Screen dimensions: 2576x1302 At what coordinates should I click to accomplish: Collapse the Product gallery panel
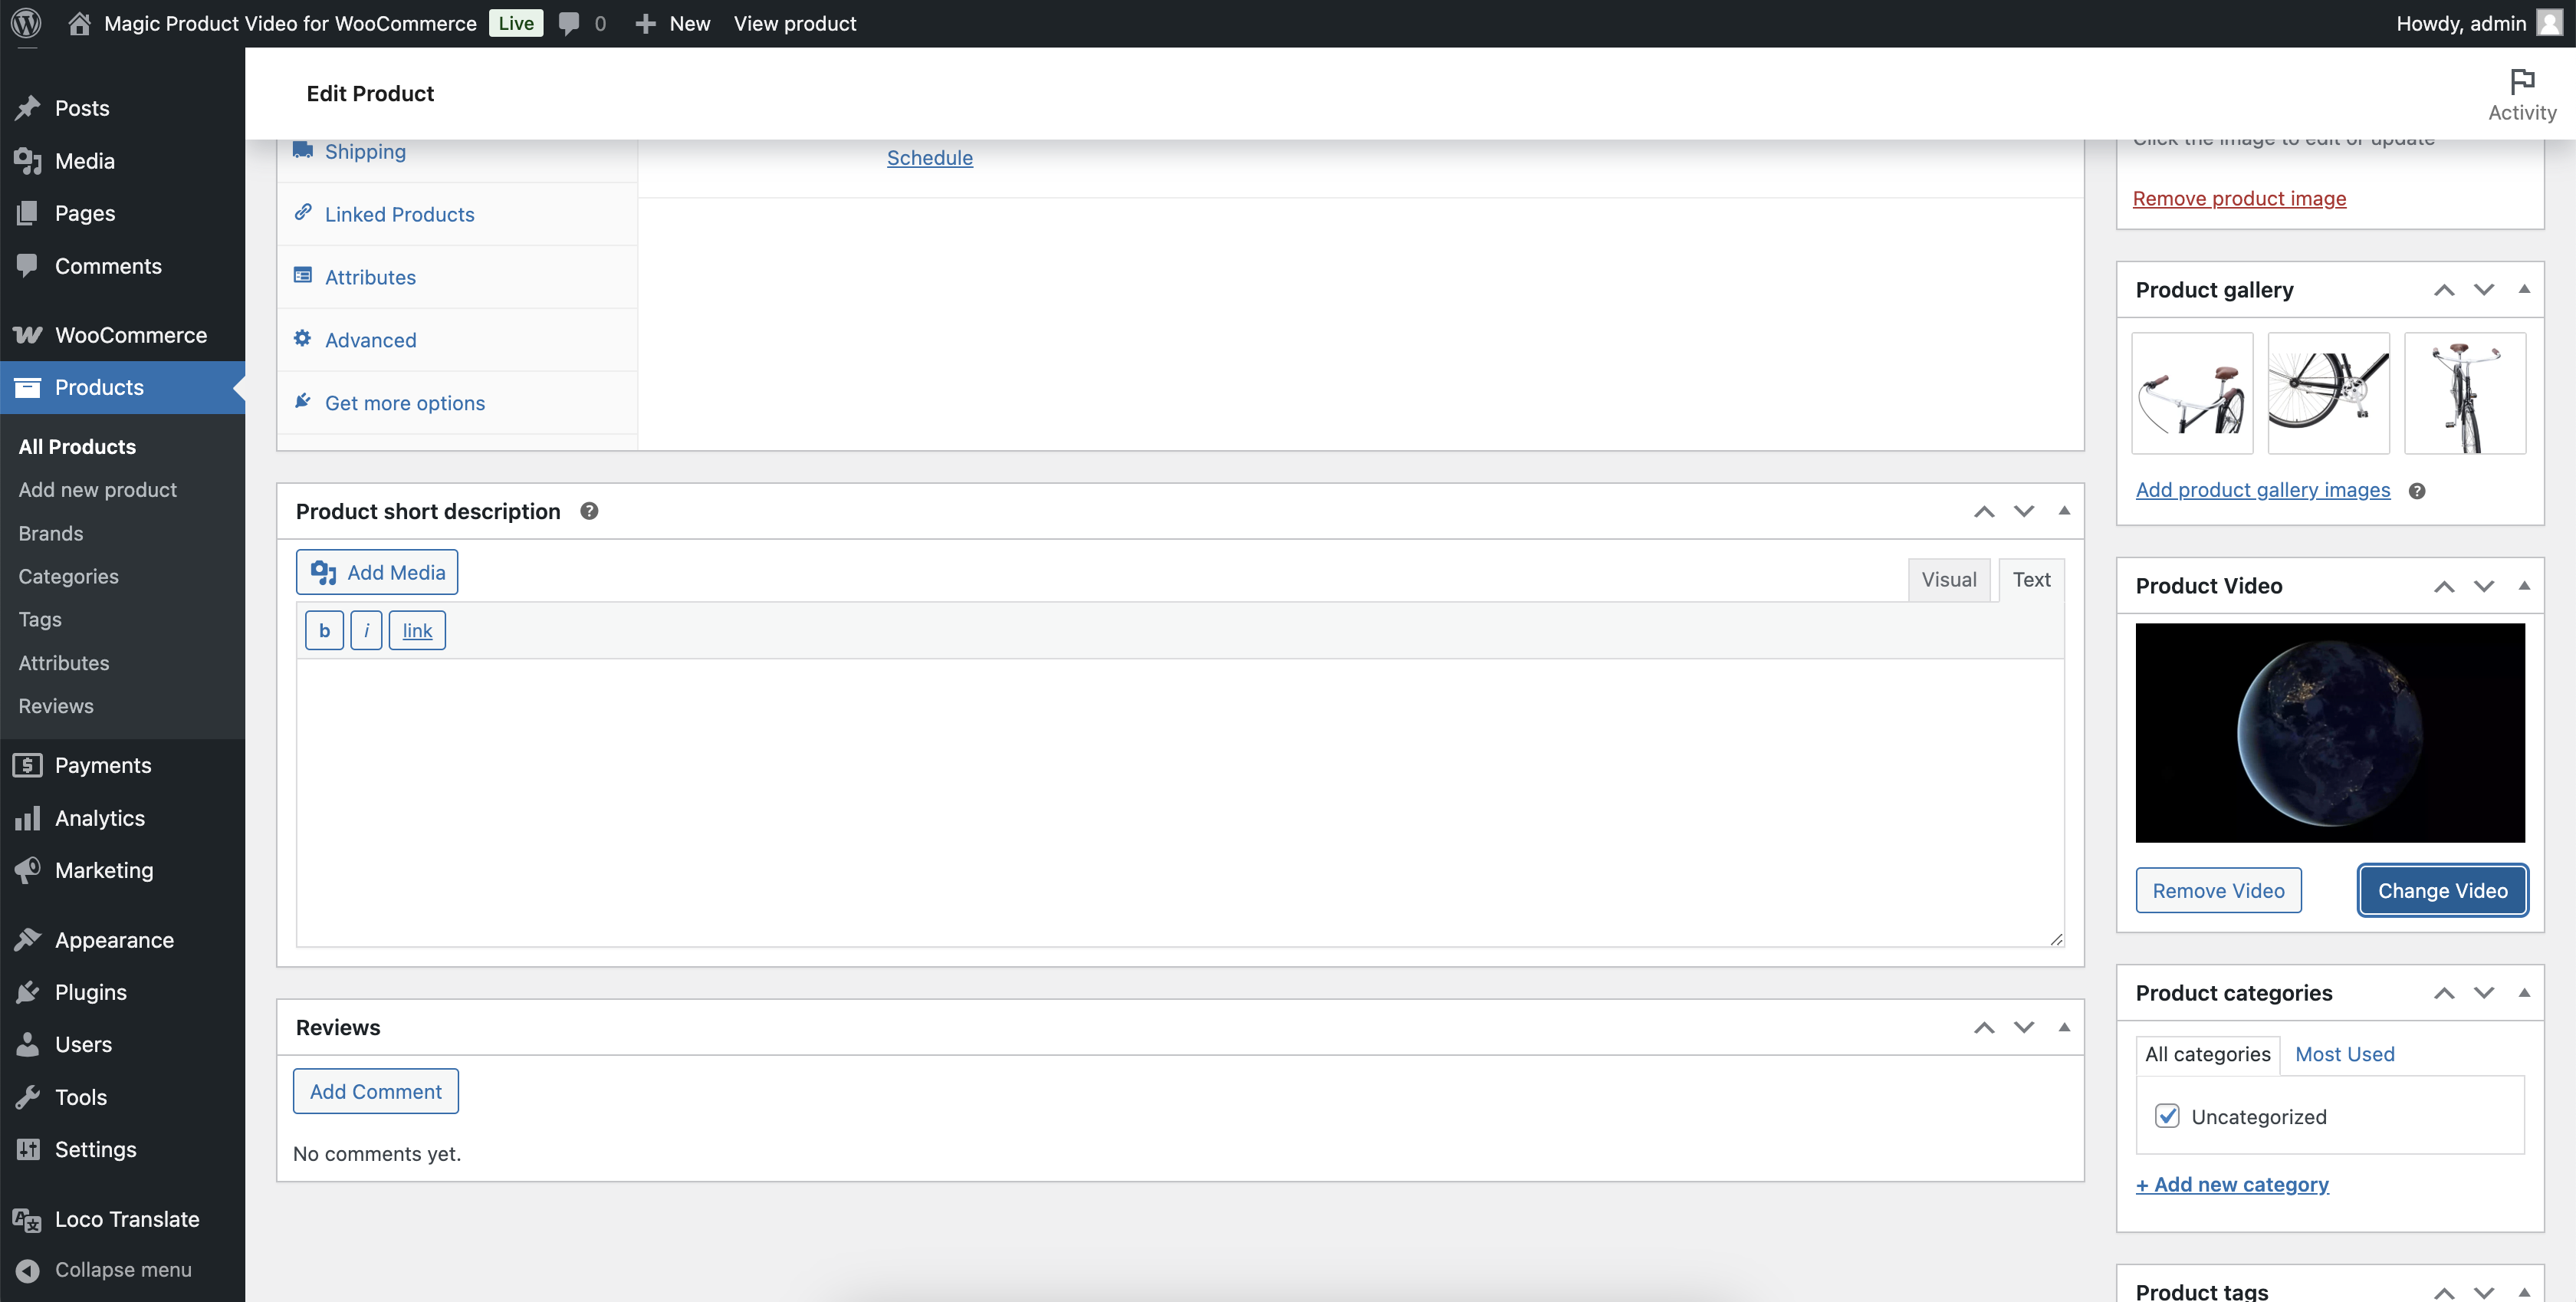pos(2524,289)
